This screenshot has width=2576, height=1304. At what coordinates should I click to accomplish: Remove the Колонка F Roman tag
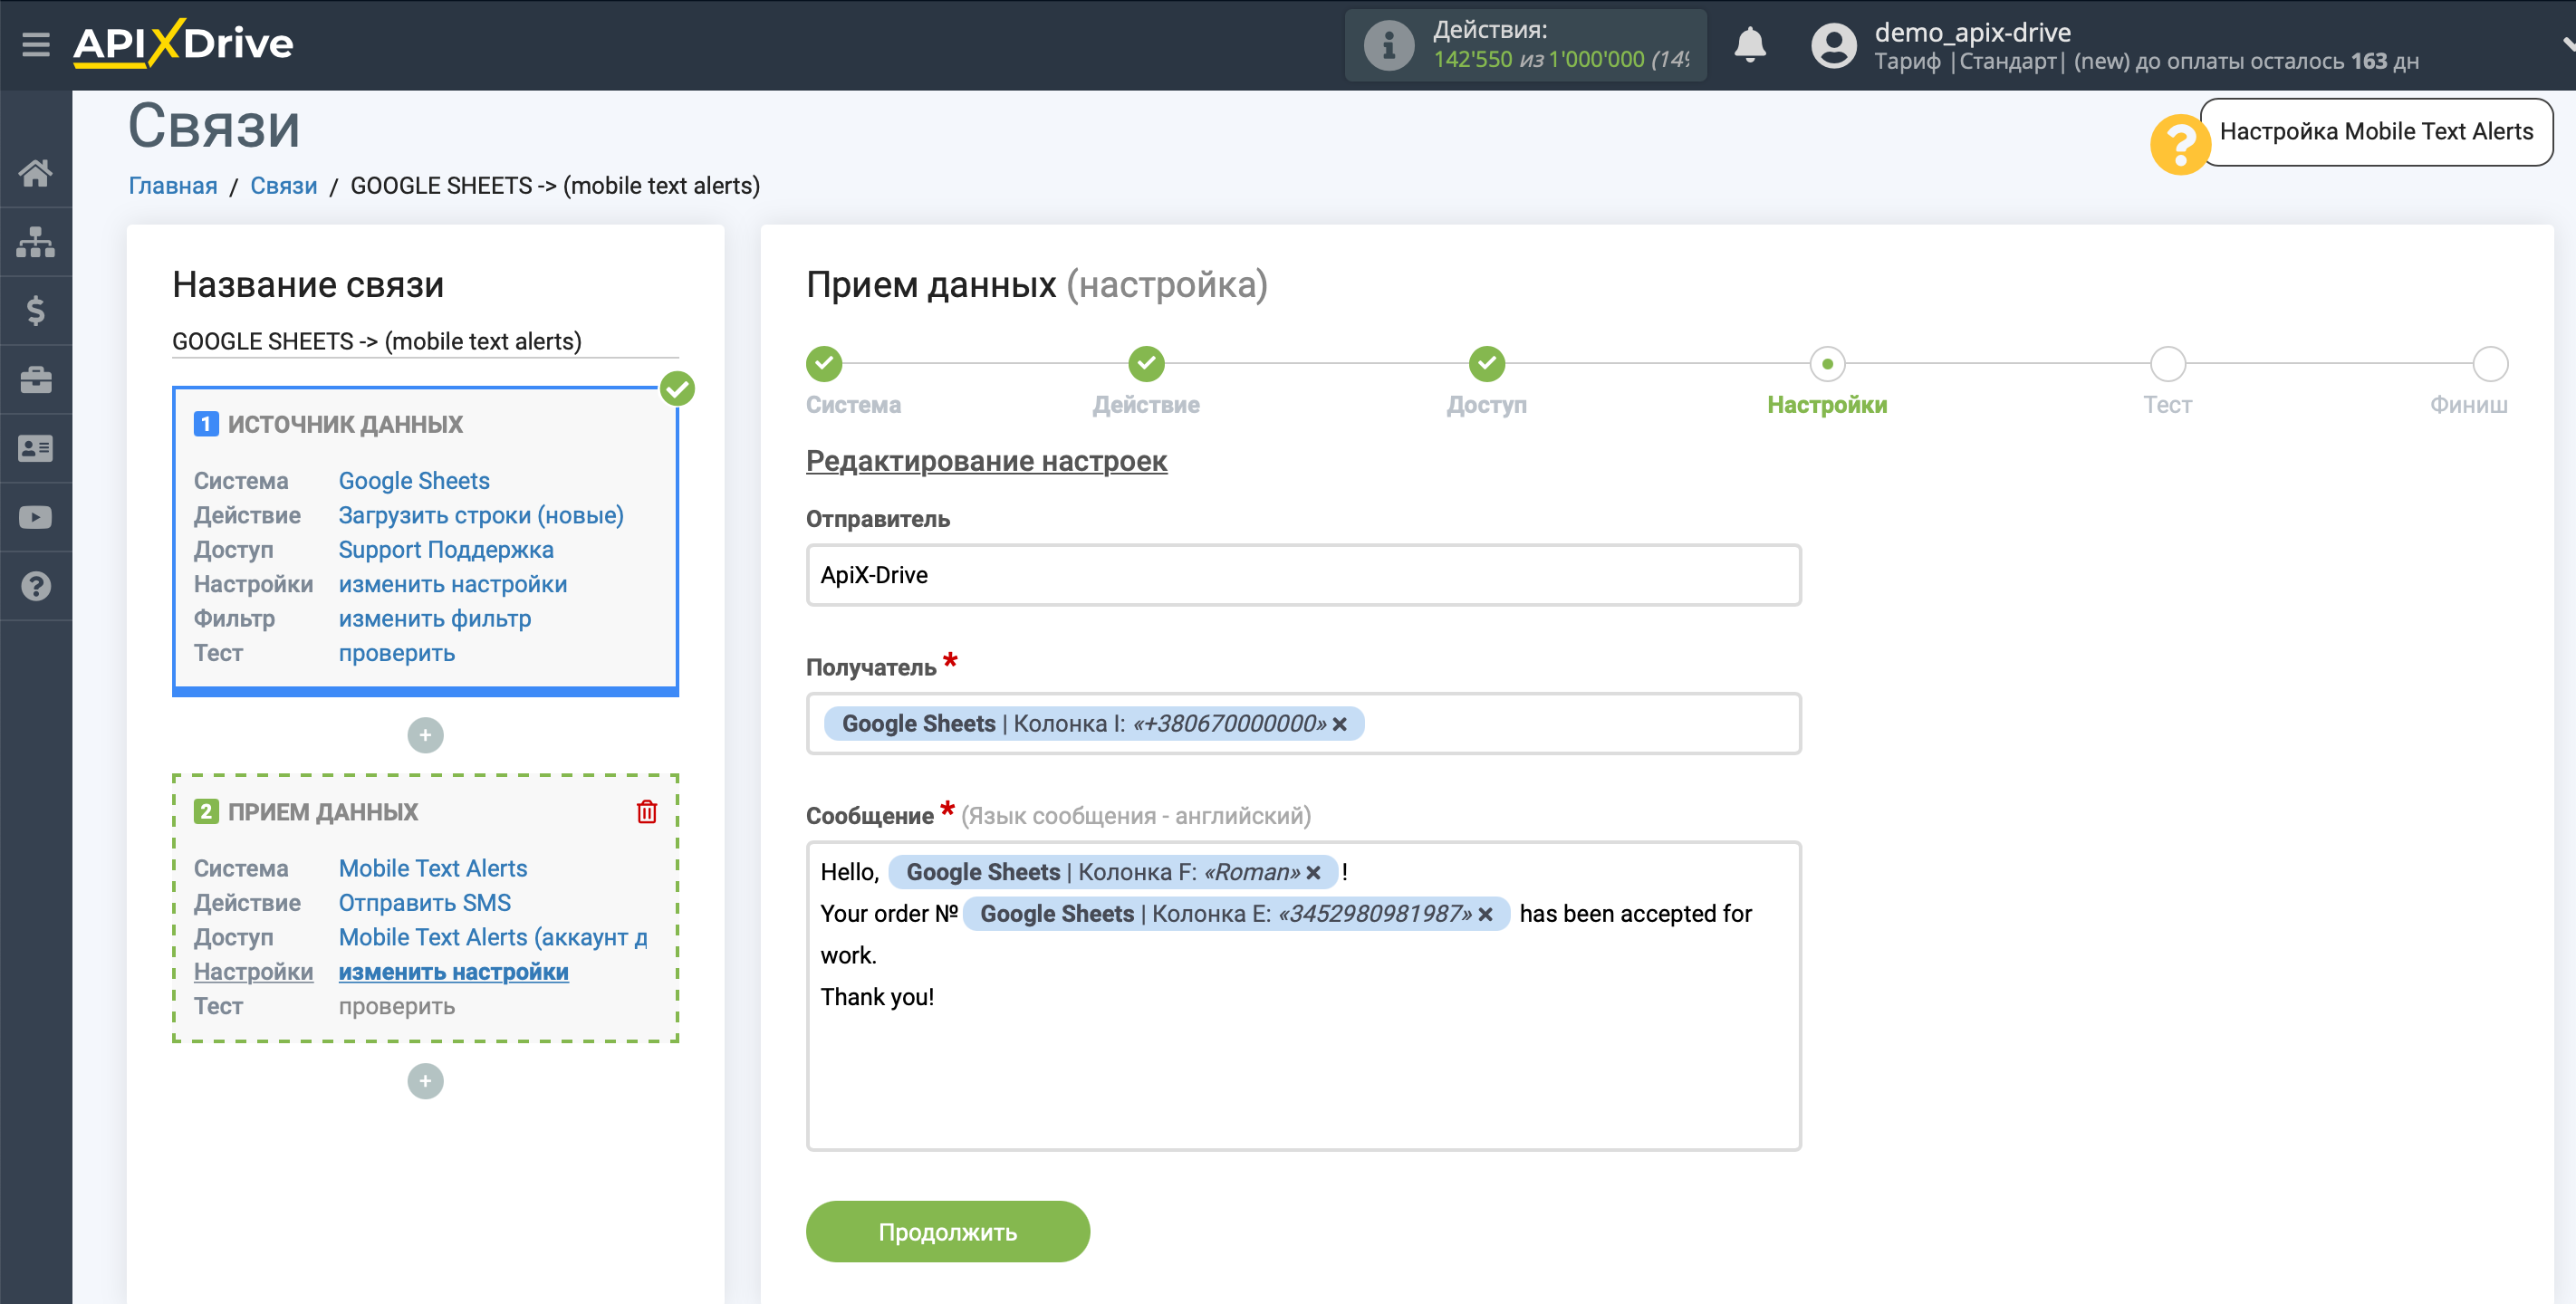click(1313, 873)
